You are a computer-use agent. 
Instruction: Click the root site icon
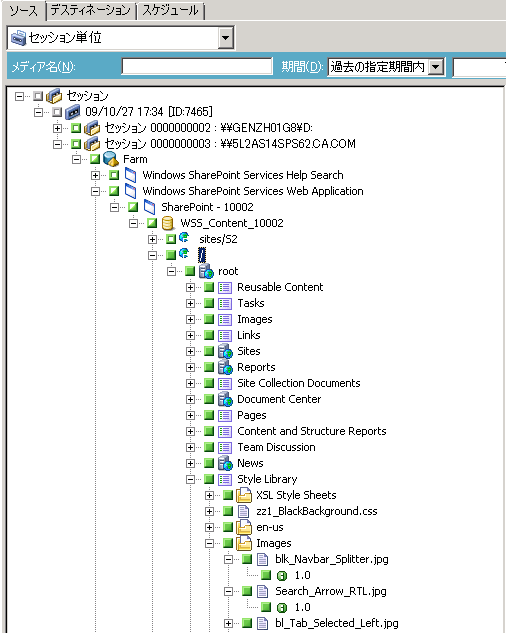click(206, 271)
